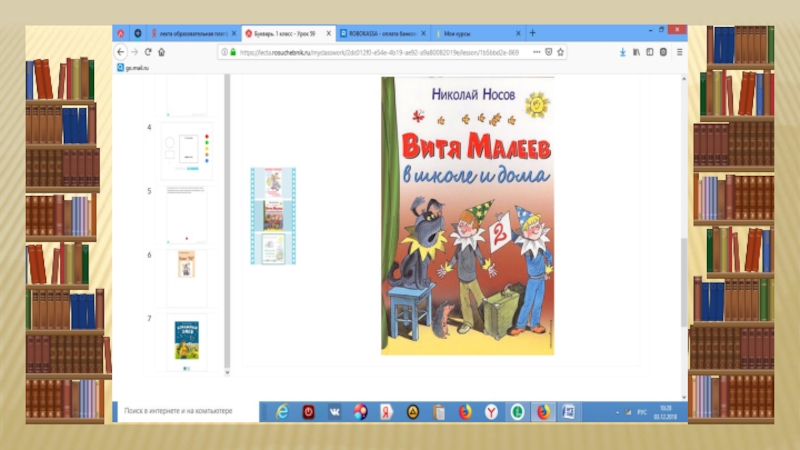
Task: Launch Yandex Browser from the taskbar
Action: pos(491,411)
